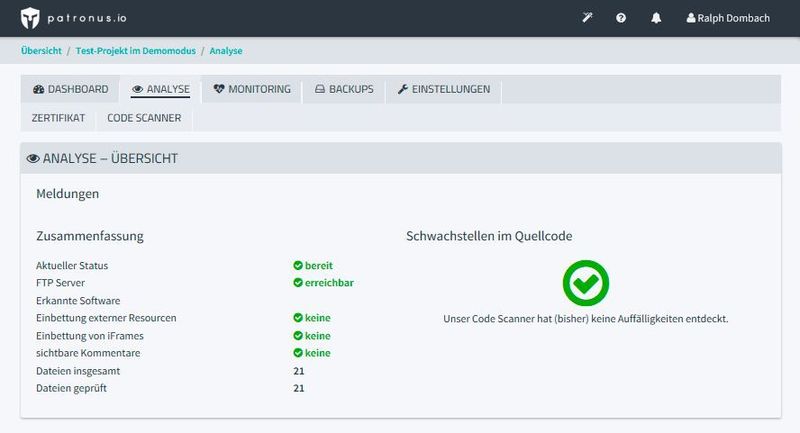800x433 pixels.
Task: Click the Meldungen heading
Action: [x=67, y=194]
